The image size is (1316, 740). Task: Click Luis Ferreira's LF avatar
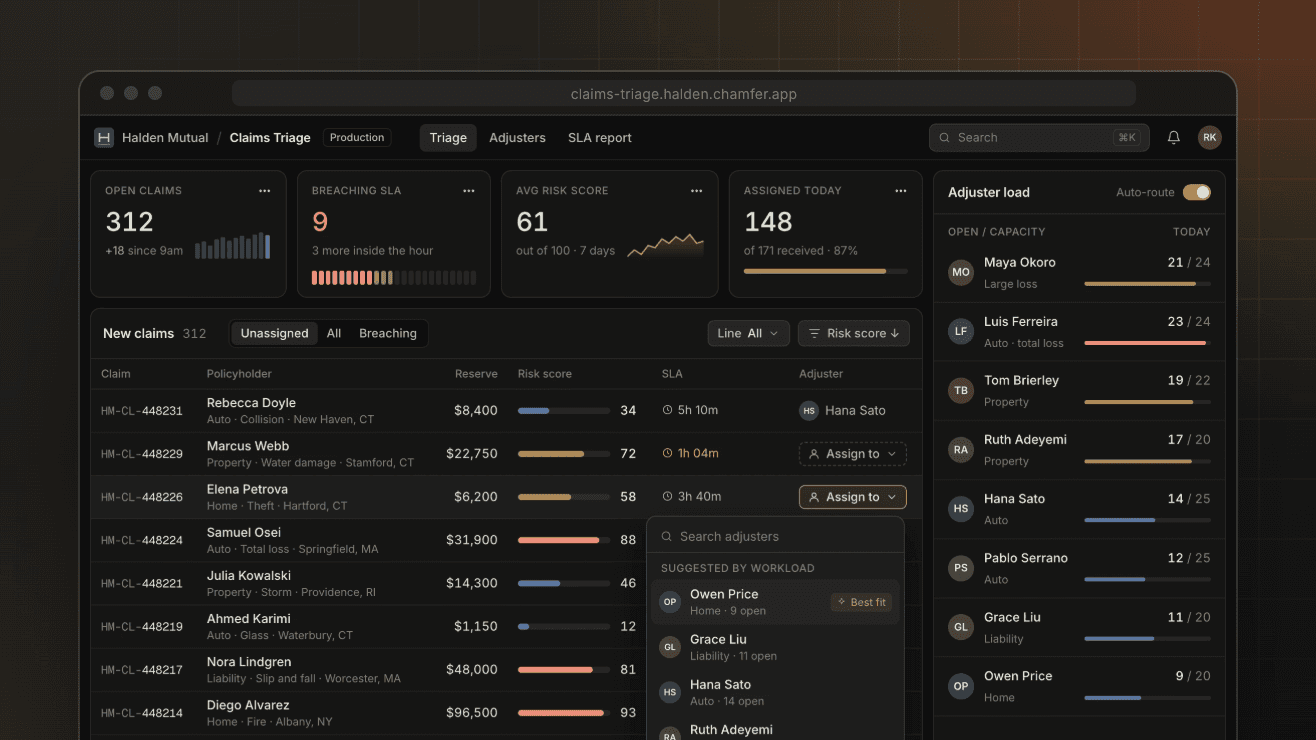coord(961,332)
